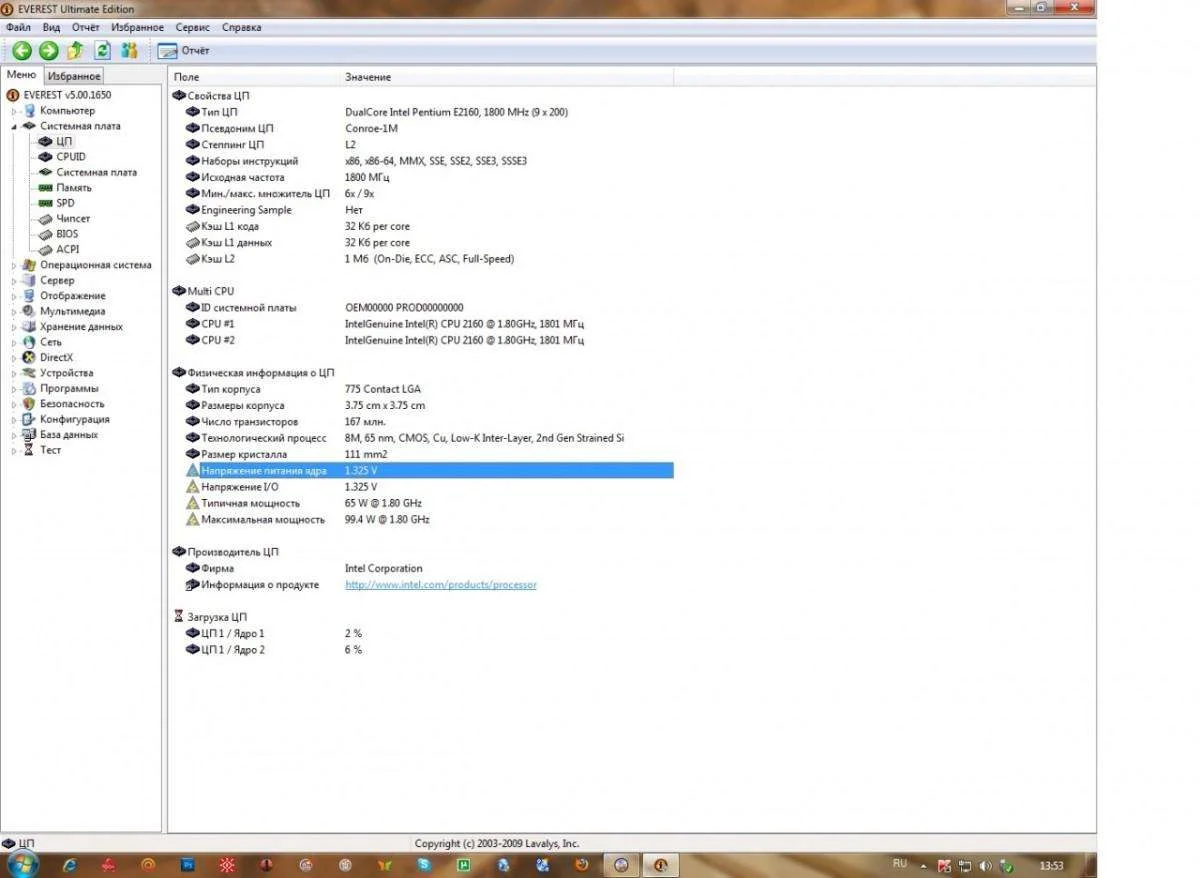Screen dimensions: 1200x878
Task: Click the Тест tree icon
Action: click(x=29, y=450)
